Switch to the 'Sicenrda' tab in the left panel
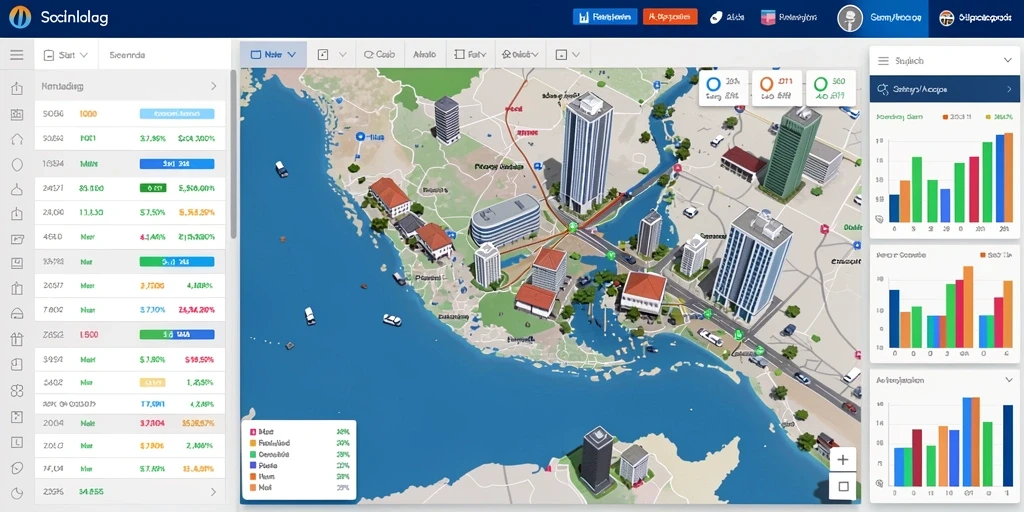 tap(127, 56)
